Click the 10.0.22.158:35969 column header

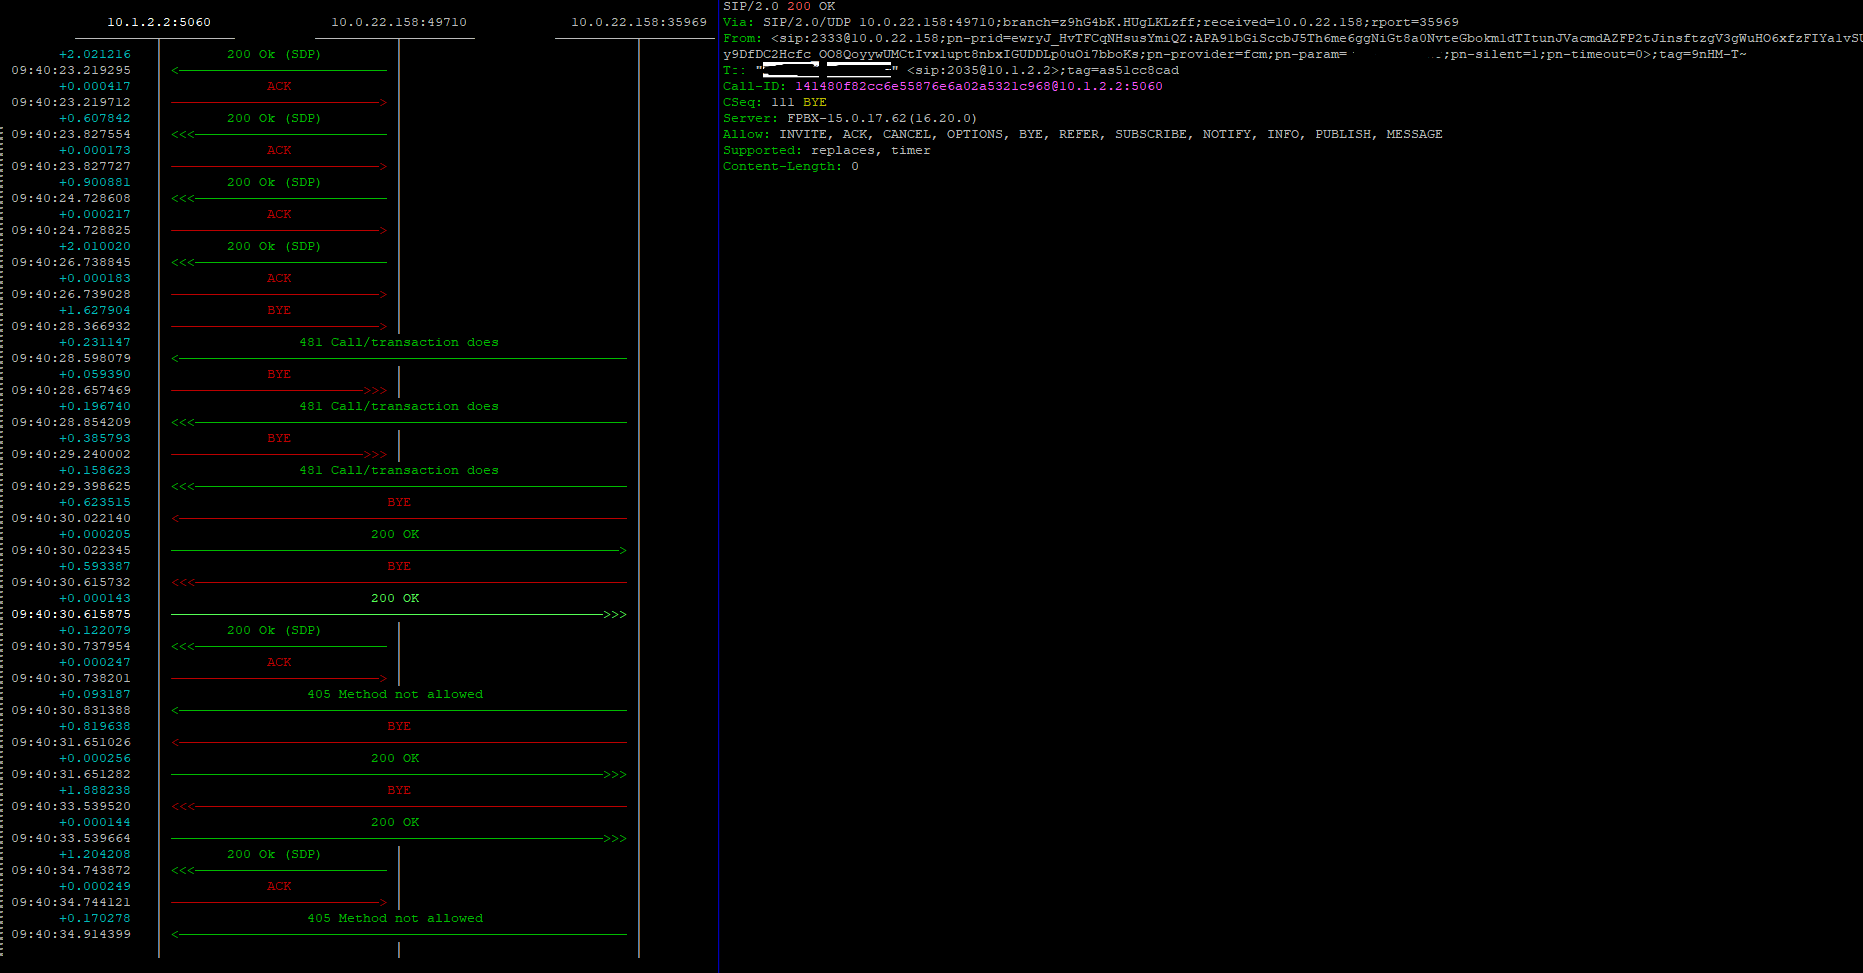tap(638, 22)
